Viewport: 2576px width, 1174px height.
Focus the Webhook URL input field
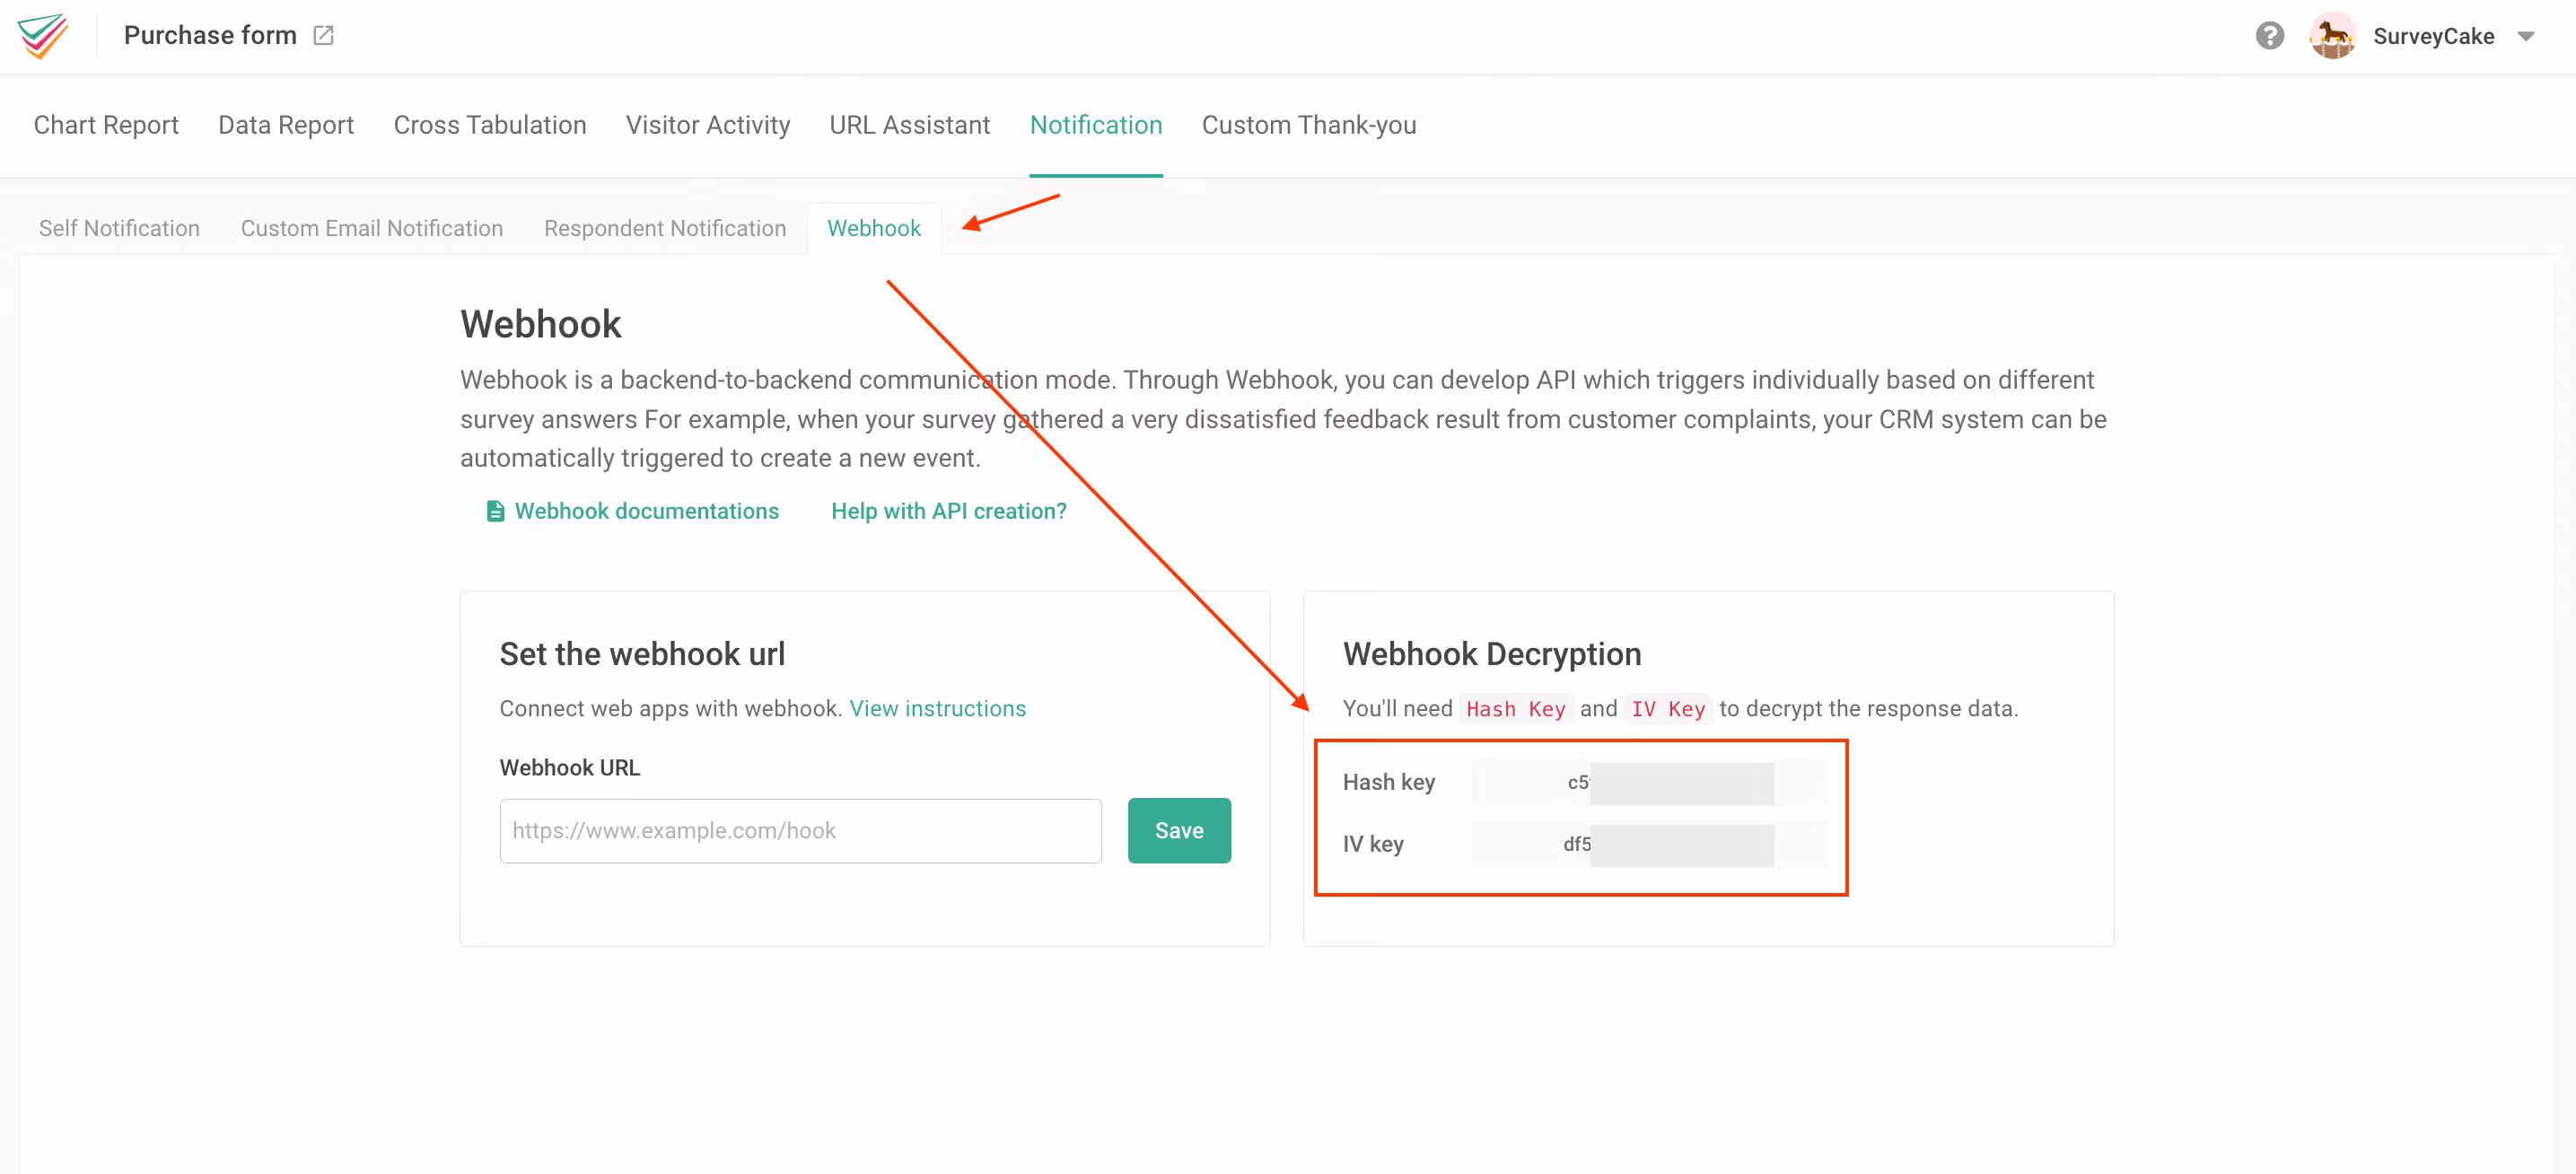tap(801, 831)
